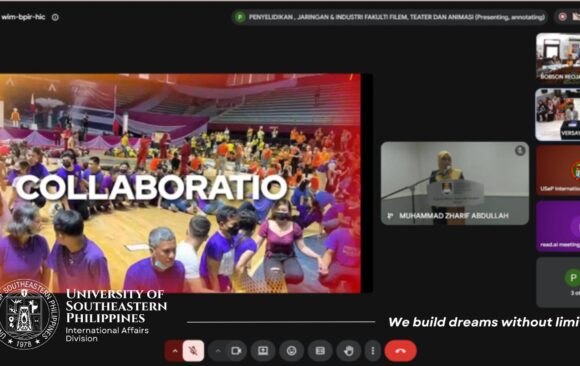The width and height of the screenshot is (580, 366).
Task: Click the red recording indicator icon
Action: pyautogui.click(x=563, y=17)
